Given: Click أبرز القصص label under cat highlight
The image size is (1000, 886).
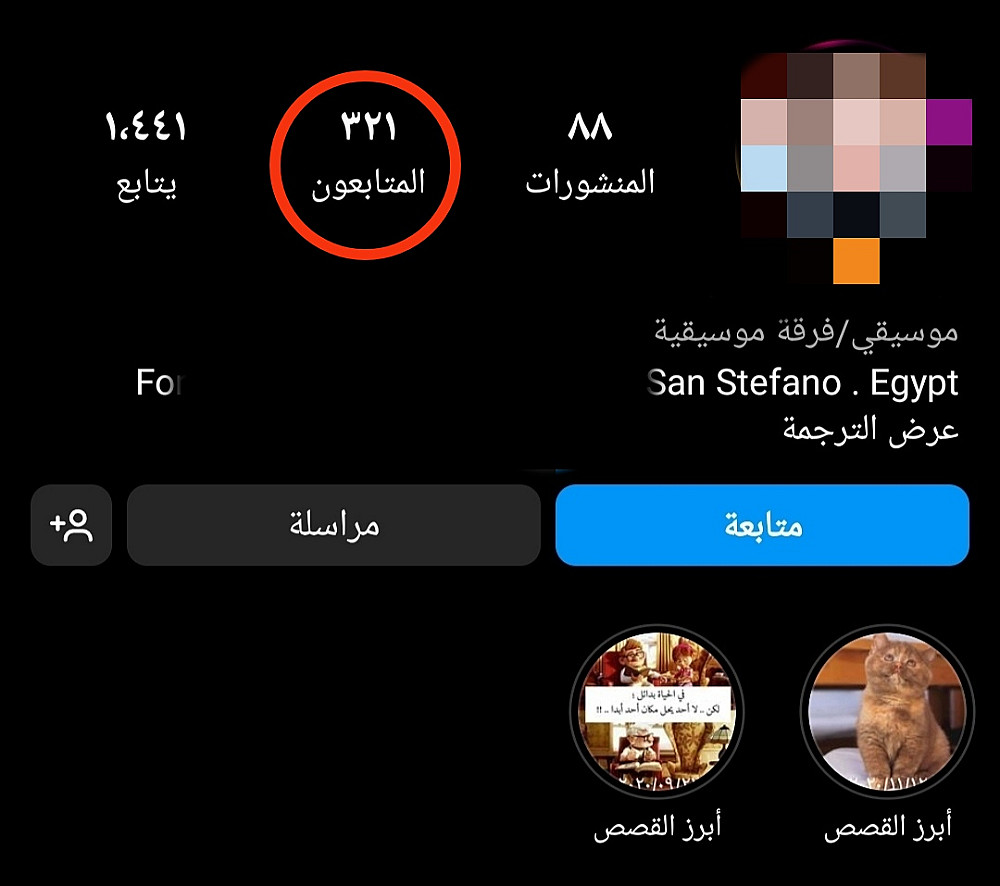Looking at the screenshot, I should 887,827.
